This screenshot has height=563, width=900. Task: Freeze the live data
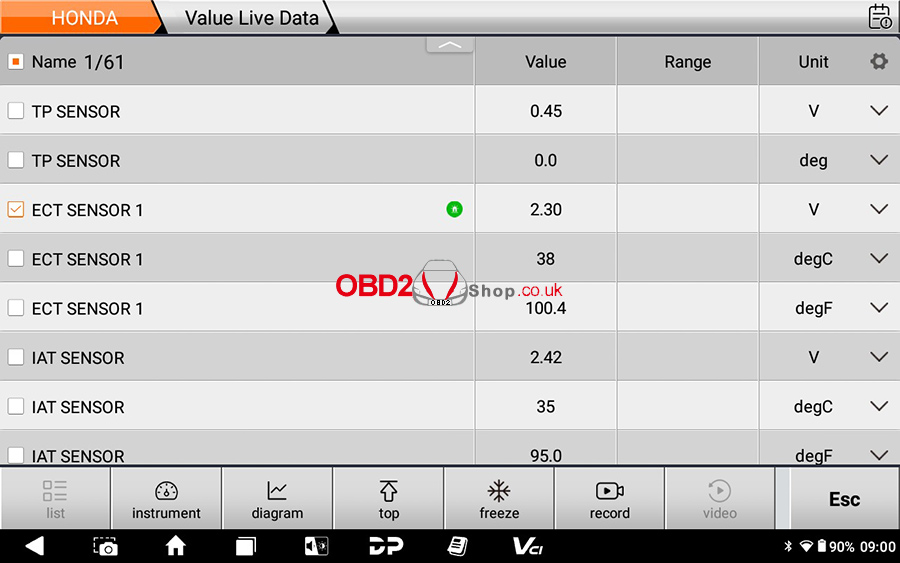(499, 499)
